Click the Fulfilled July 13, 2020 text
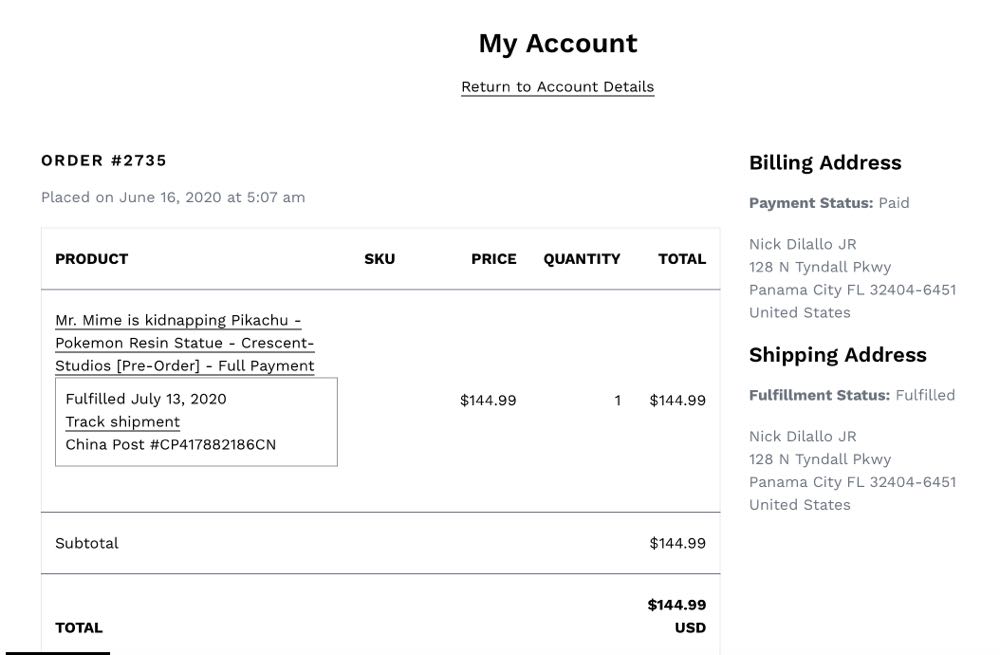This screenshot has height=655, width=1000. [146, 399]
